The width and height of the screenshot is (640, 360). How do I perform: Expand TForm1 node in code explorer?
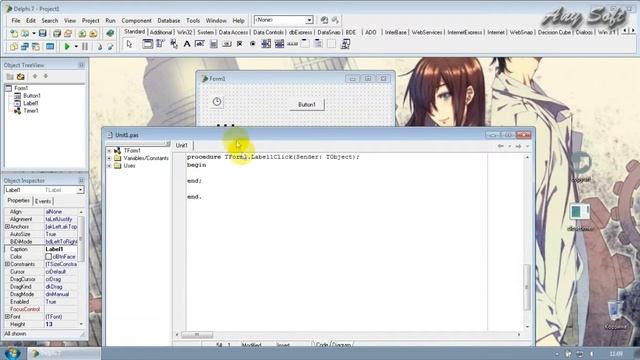tap(109, 151)
